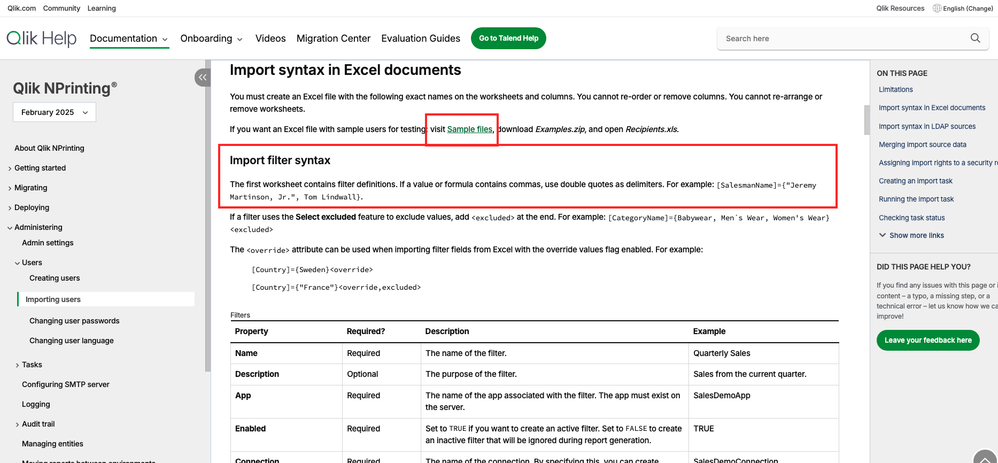The image size is (998, 463).
Task: Open Qlik Resources link
Action: tap(900, 8)
